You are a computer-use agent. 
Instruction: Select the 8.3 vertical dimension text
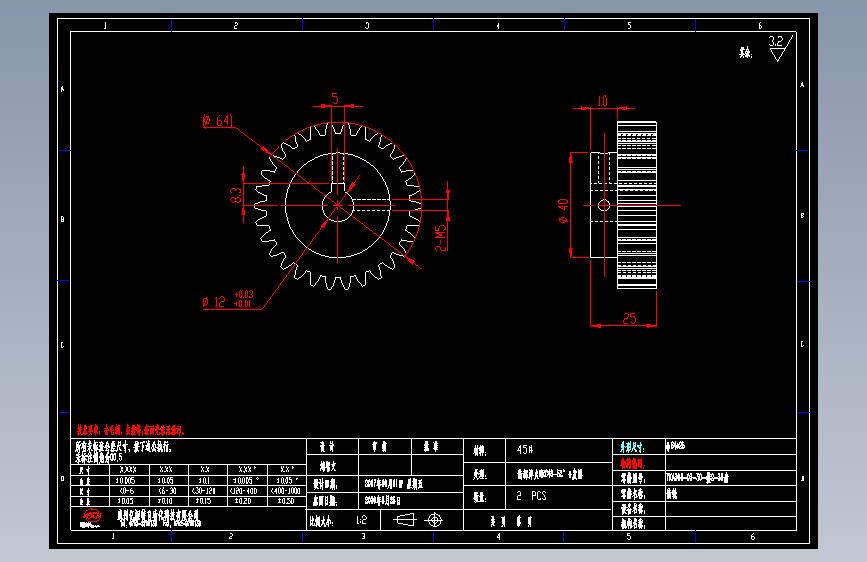pos(236,195)
